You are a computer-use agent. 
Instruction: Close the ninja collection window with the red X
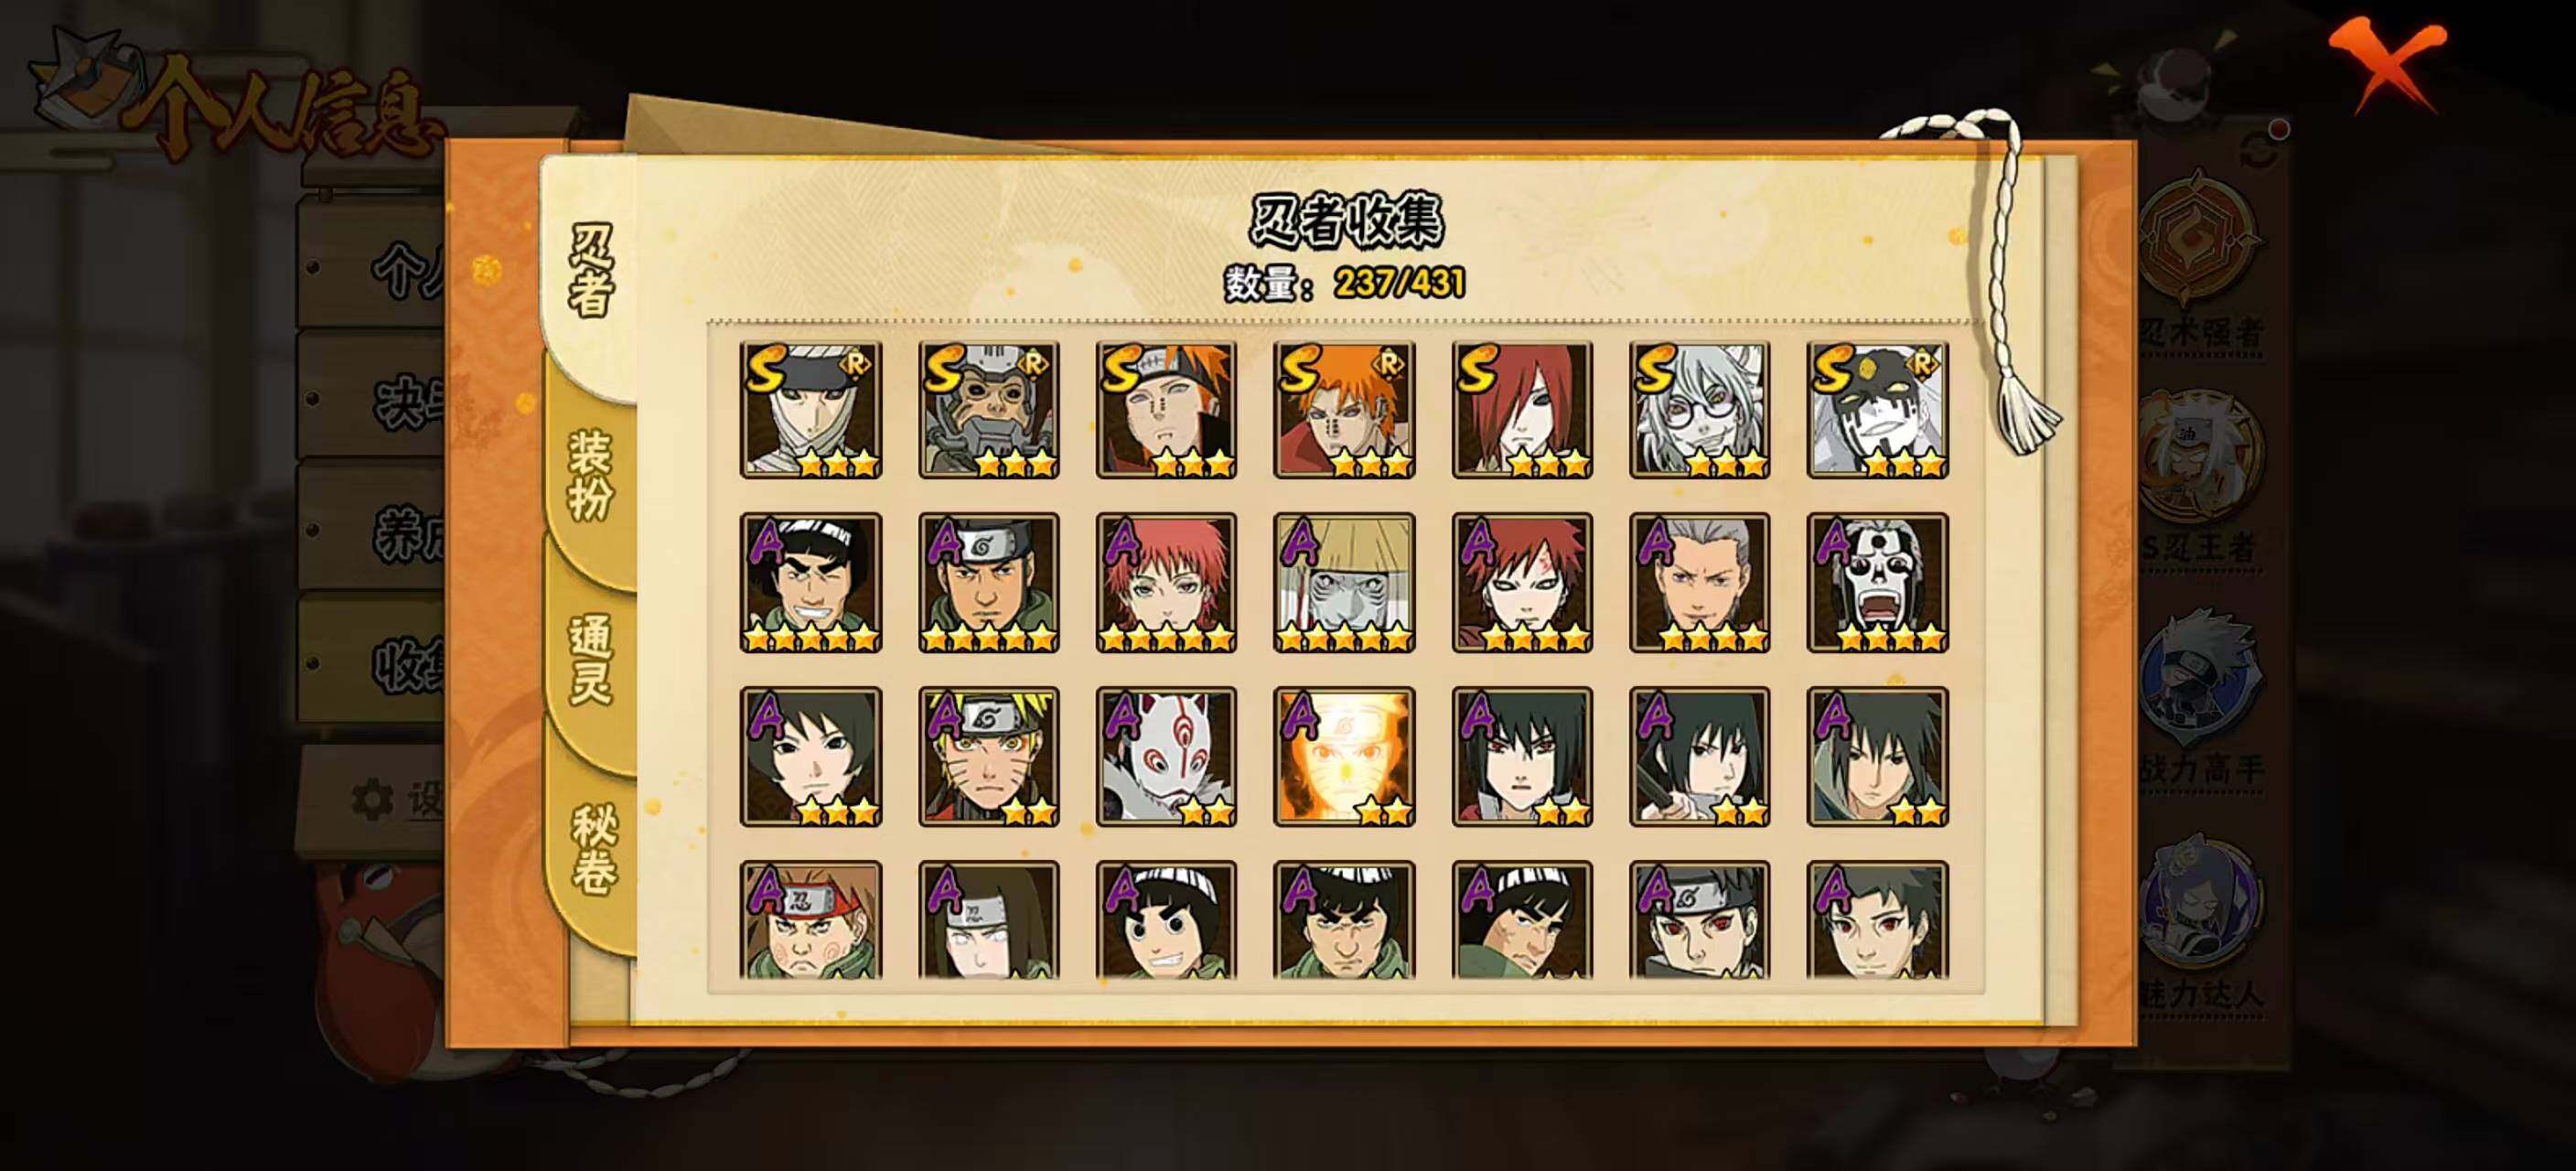(x=2388, y=62)
